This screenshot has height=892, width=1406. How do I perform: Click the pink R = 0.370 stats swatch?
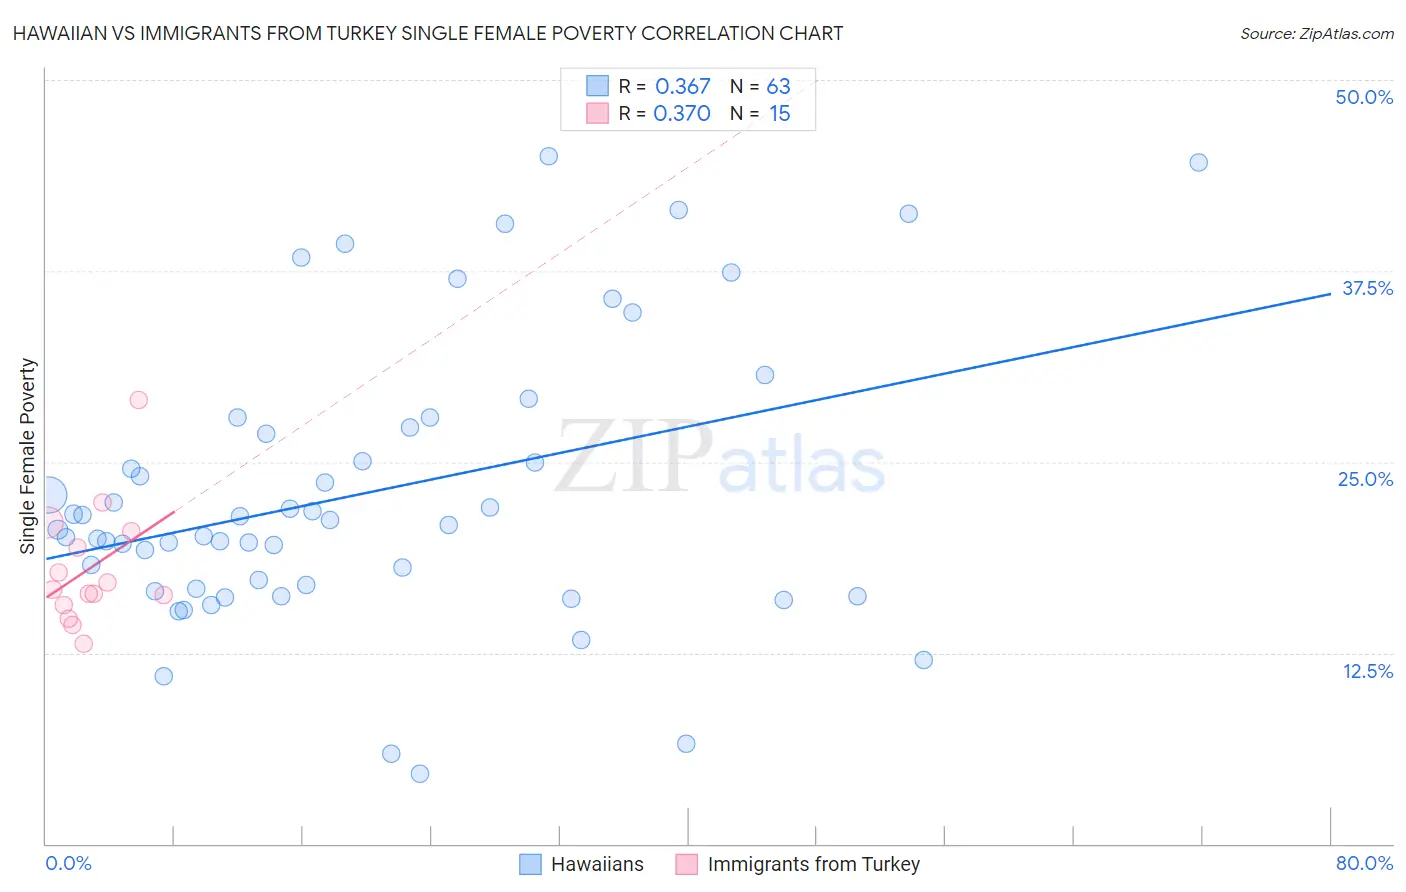tap(597, 113)
